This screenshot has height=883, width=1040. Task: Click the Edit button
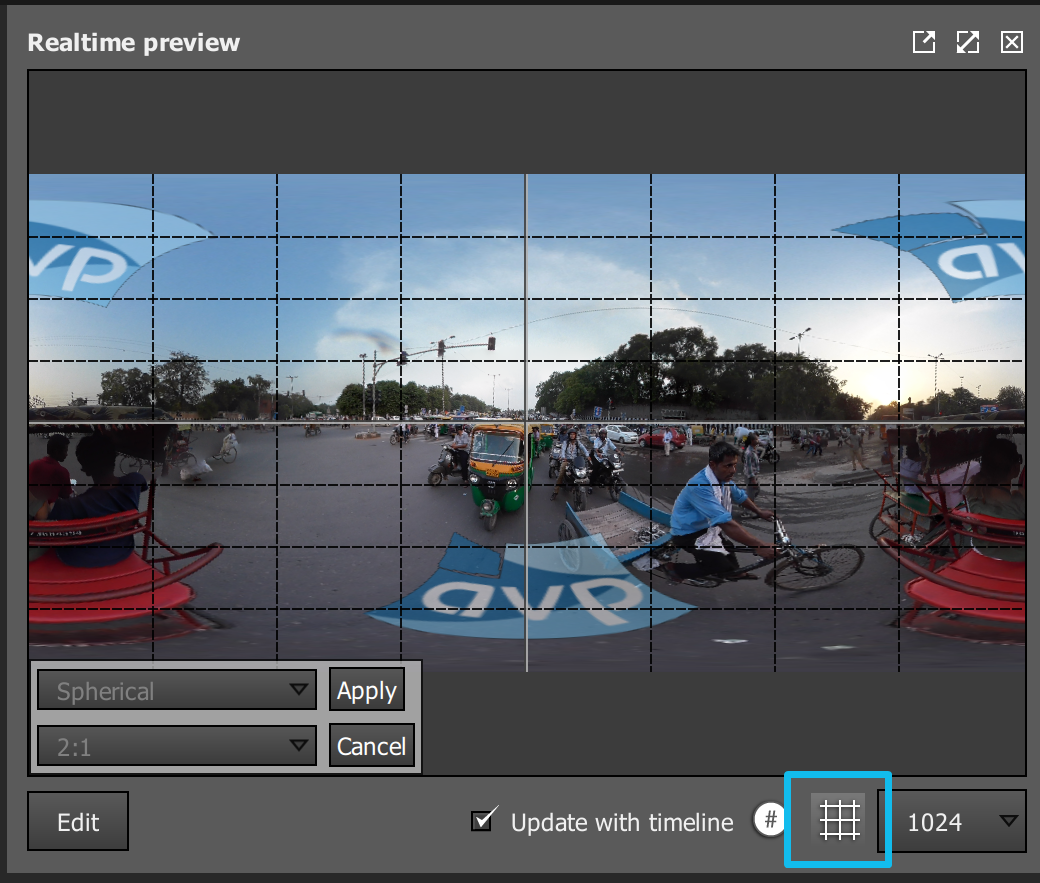[77, 820]
